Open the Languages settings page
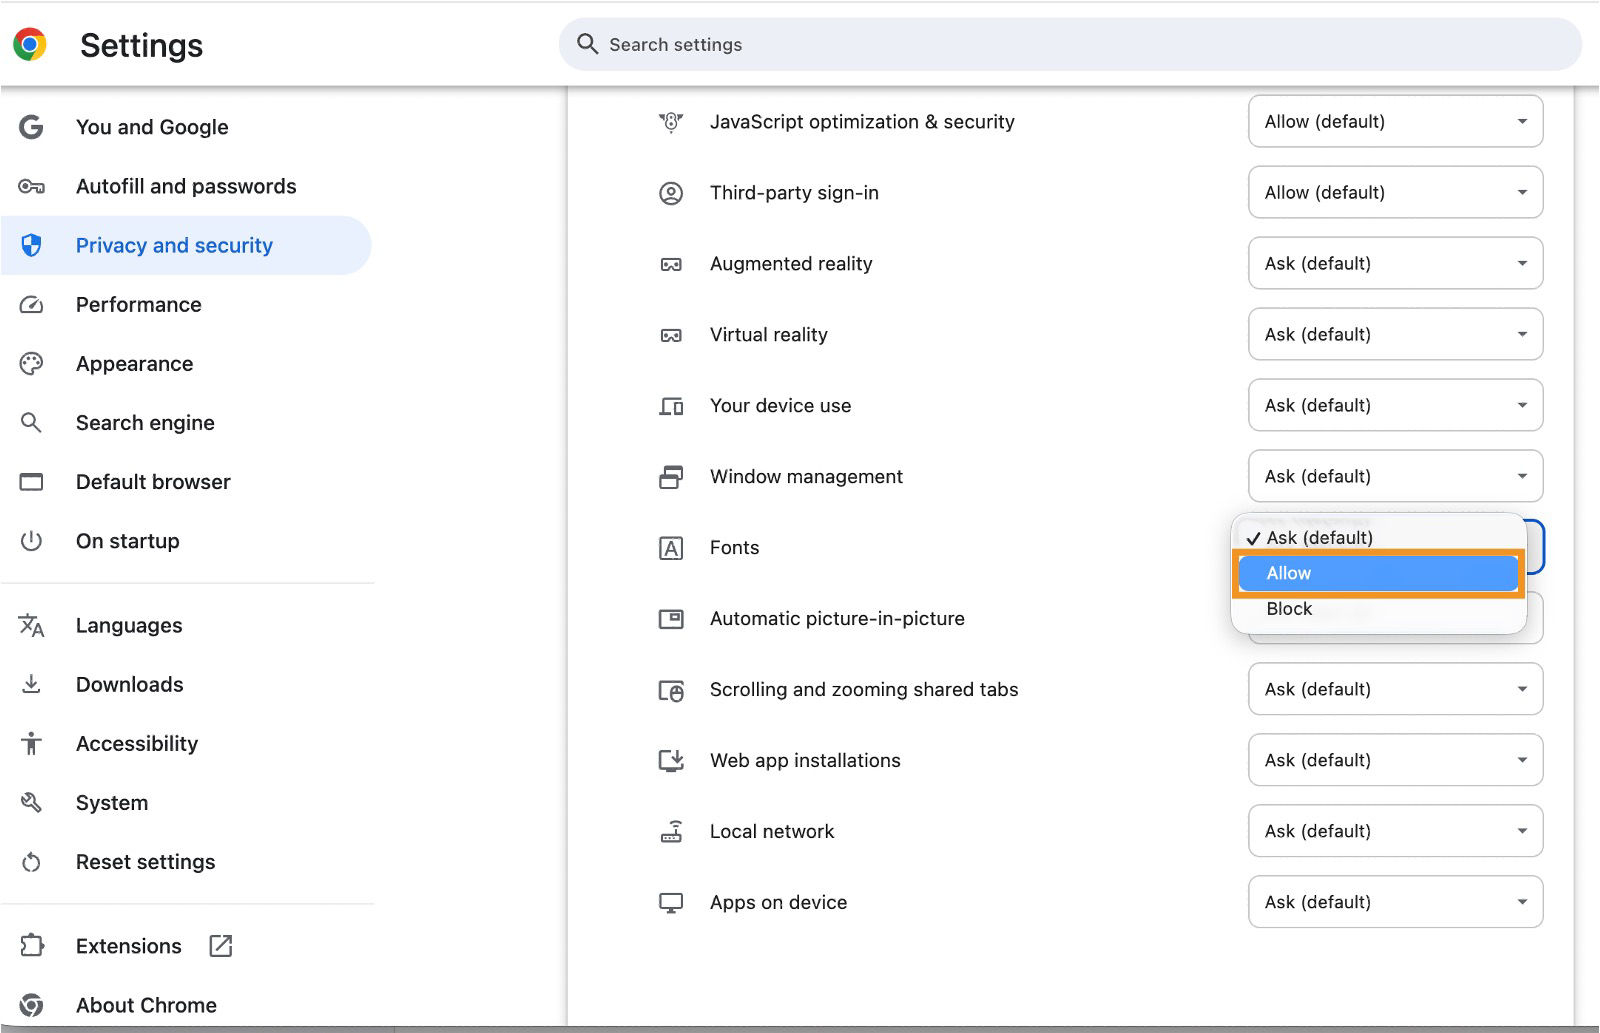 129,625
